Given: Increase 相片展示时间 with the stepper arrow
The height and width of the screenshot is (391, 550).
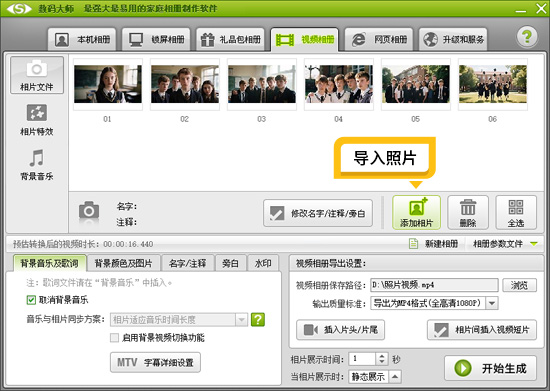Looking at the screenshot, I should (382, 356).
